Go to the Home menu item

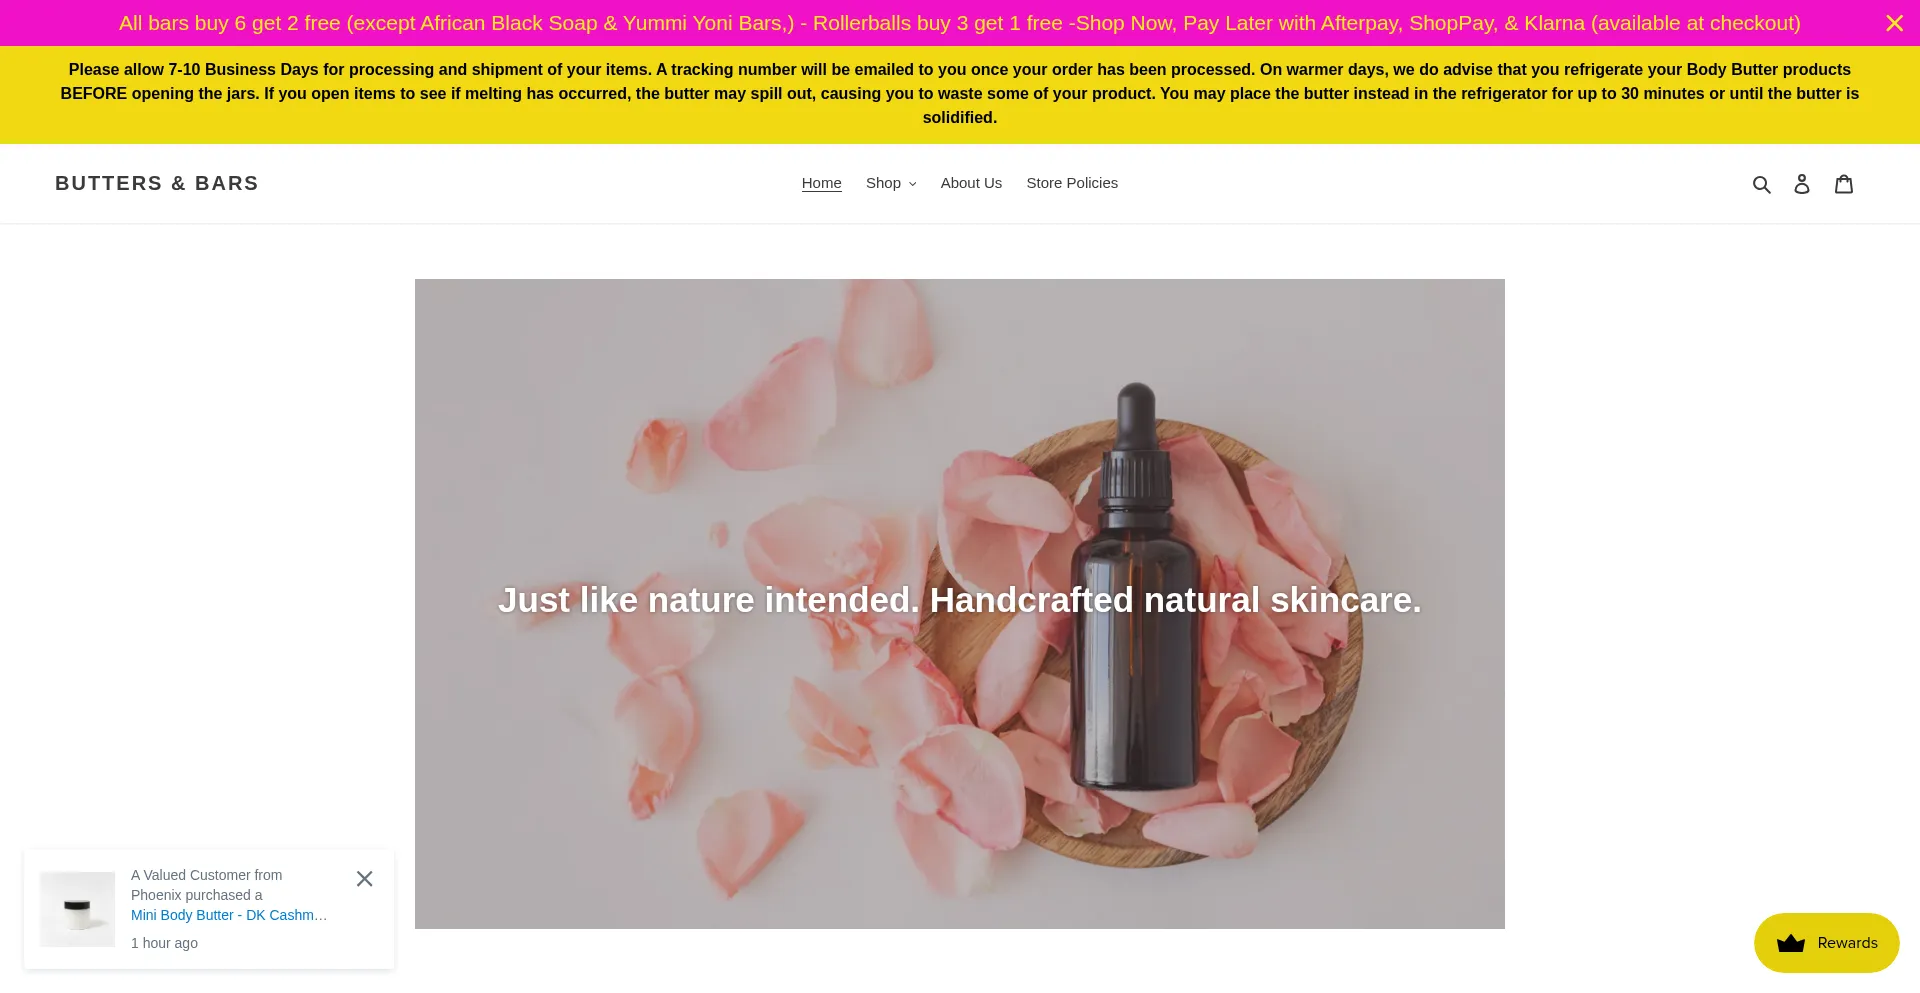[x=821, y=183]
